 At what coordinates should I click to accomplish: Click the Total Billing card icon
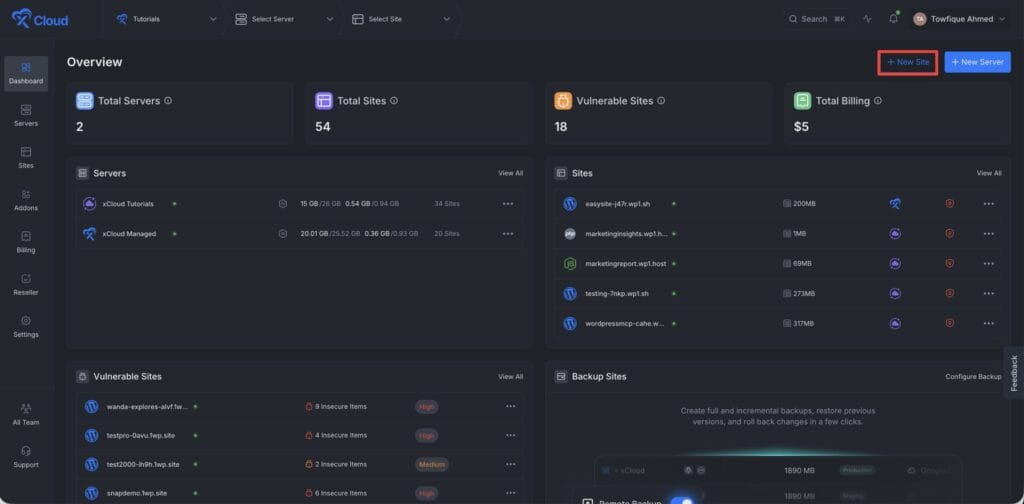click(803, 101)
